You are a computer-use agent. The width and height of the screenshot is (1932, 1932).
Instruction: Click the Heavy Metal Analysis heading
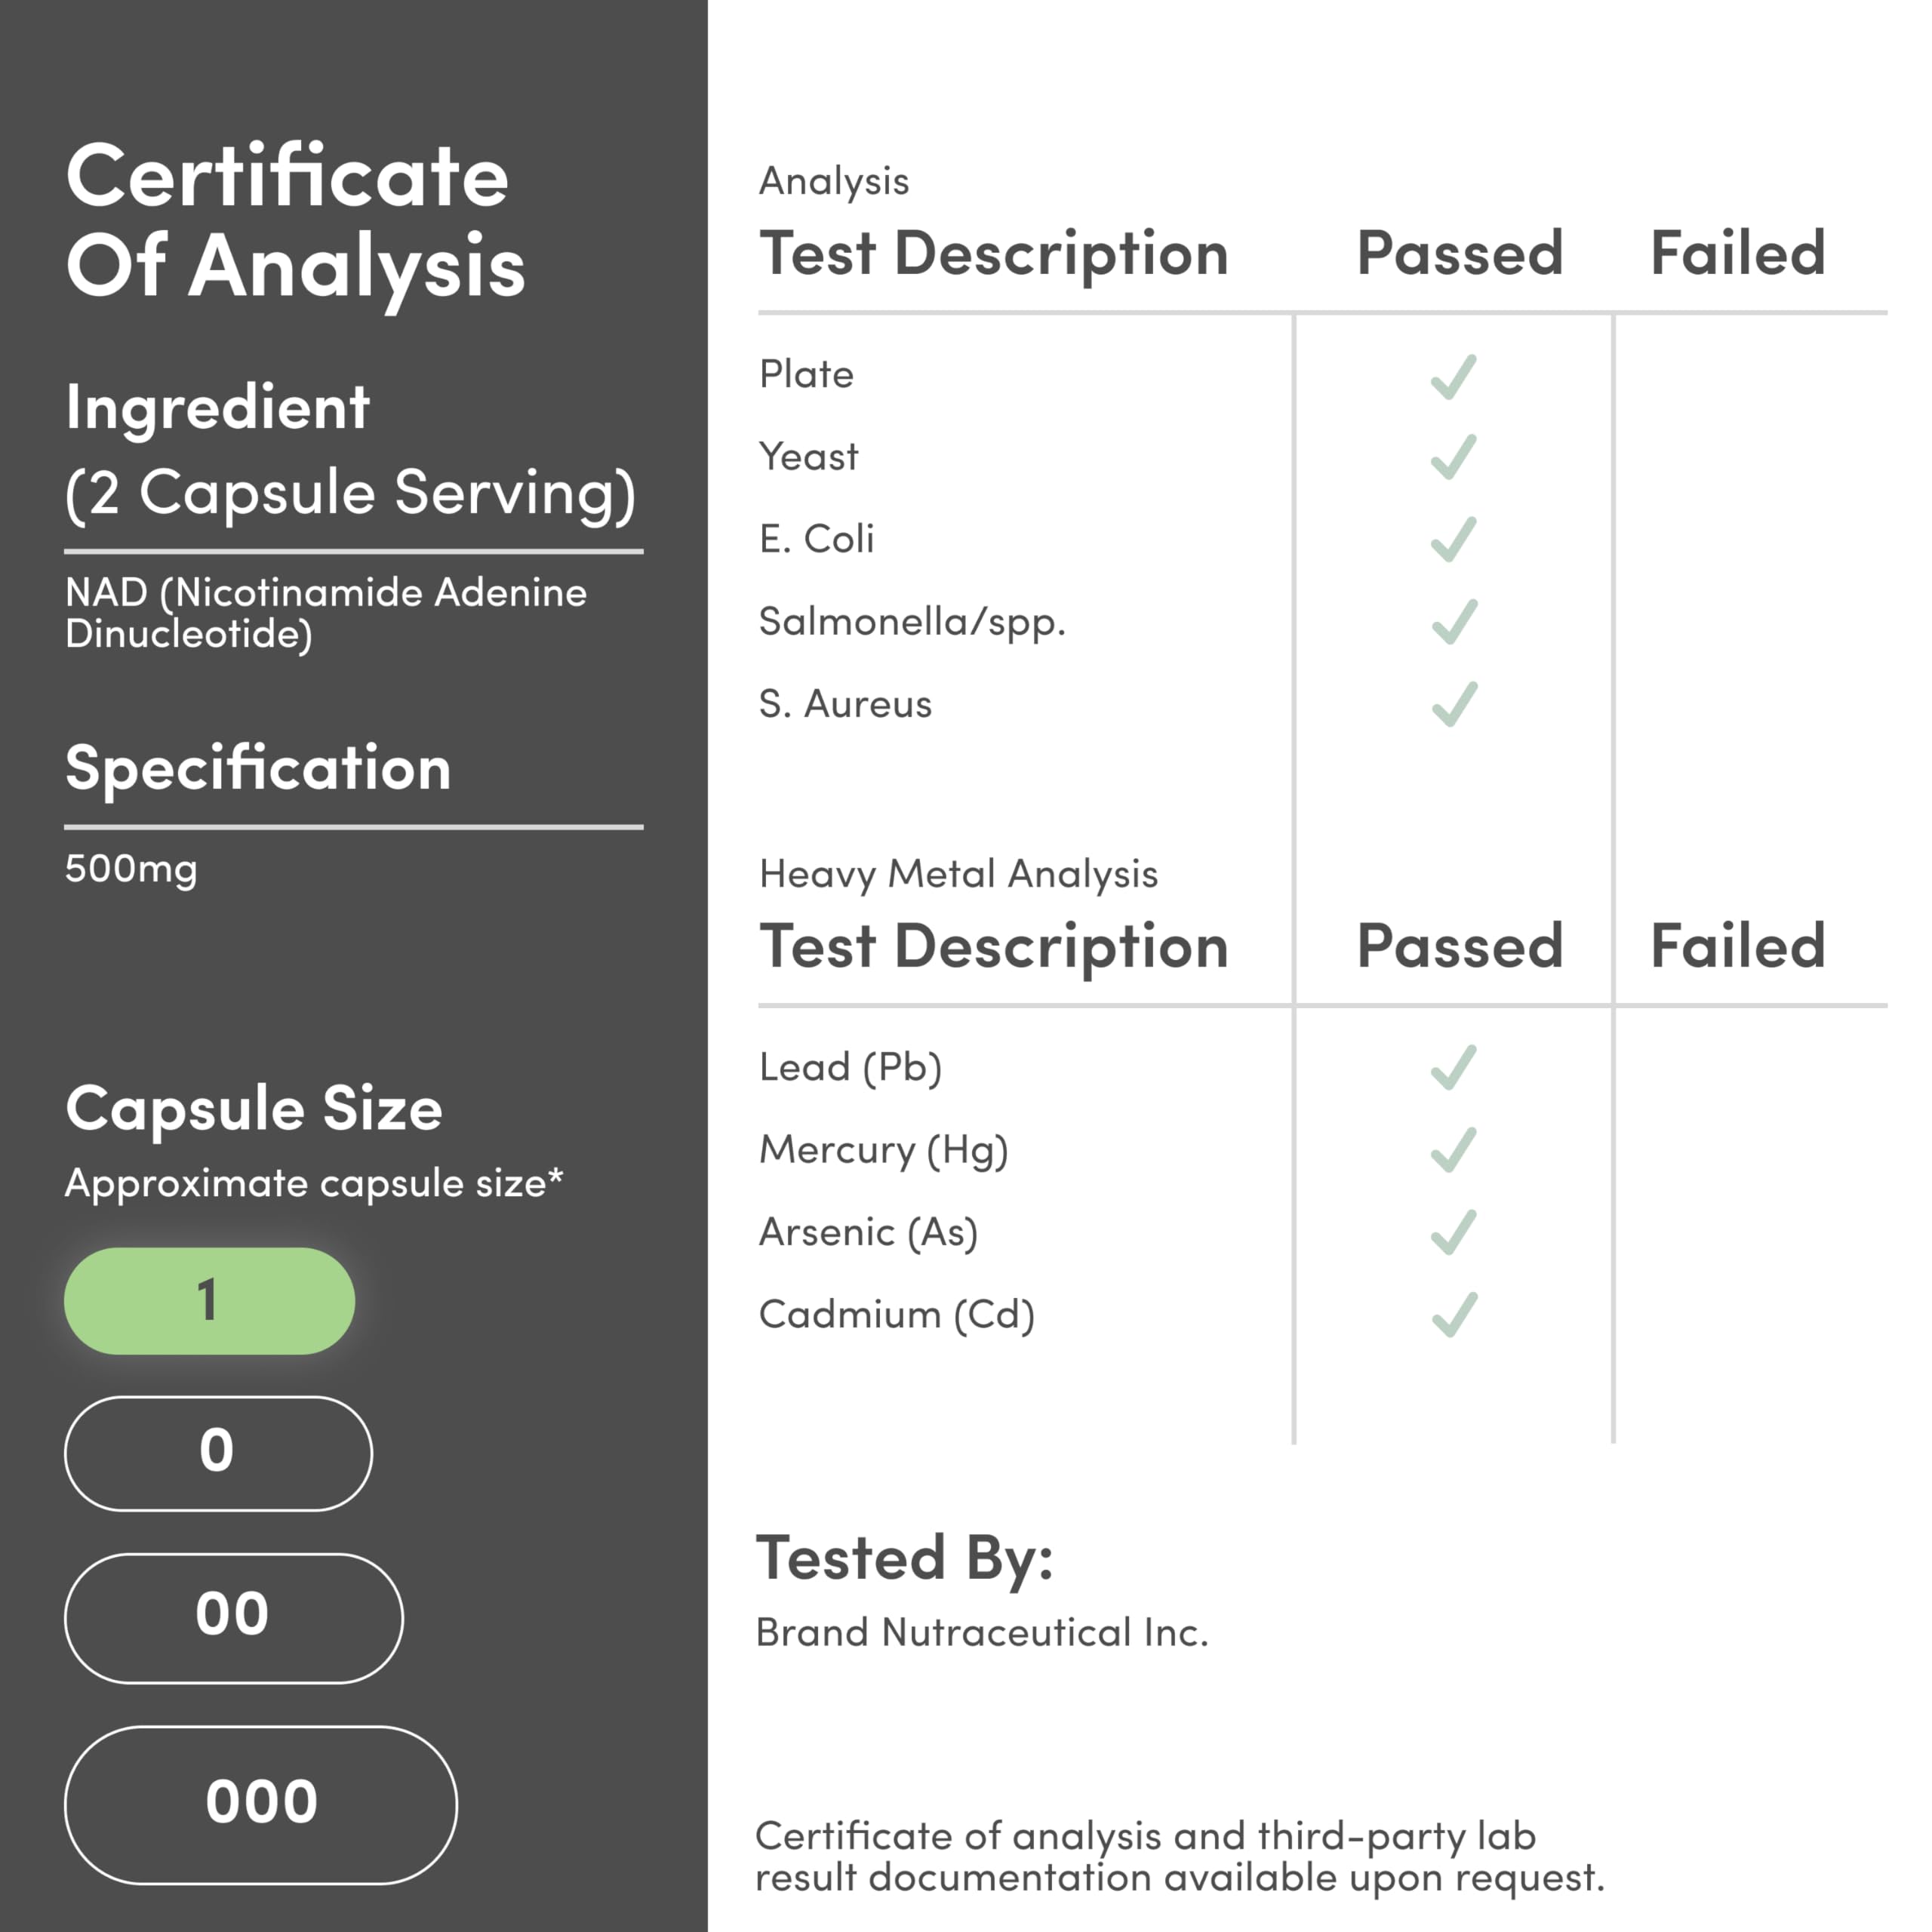coord(958,874)
